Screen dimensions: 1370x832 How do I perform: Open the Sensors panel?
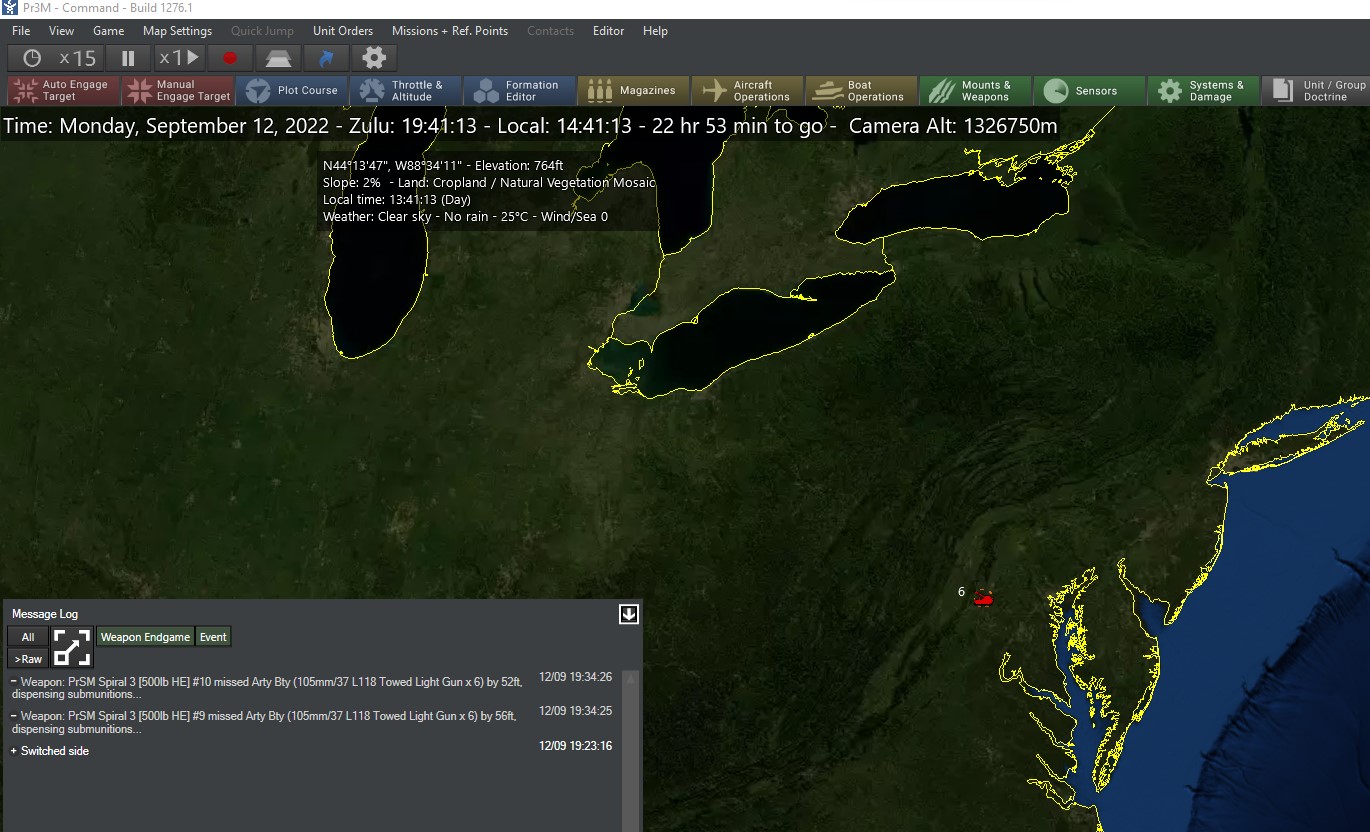point(1089,90)
